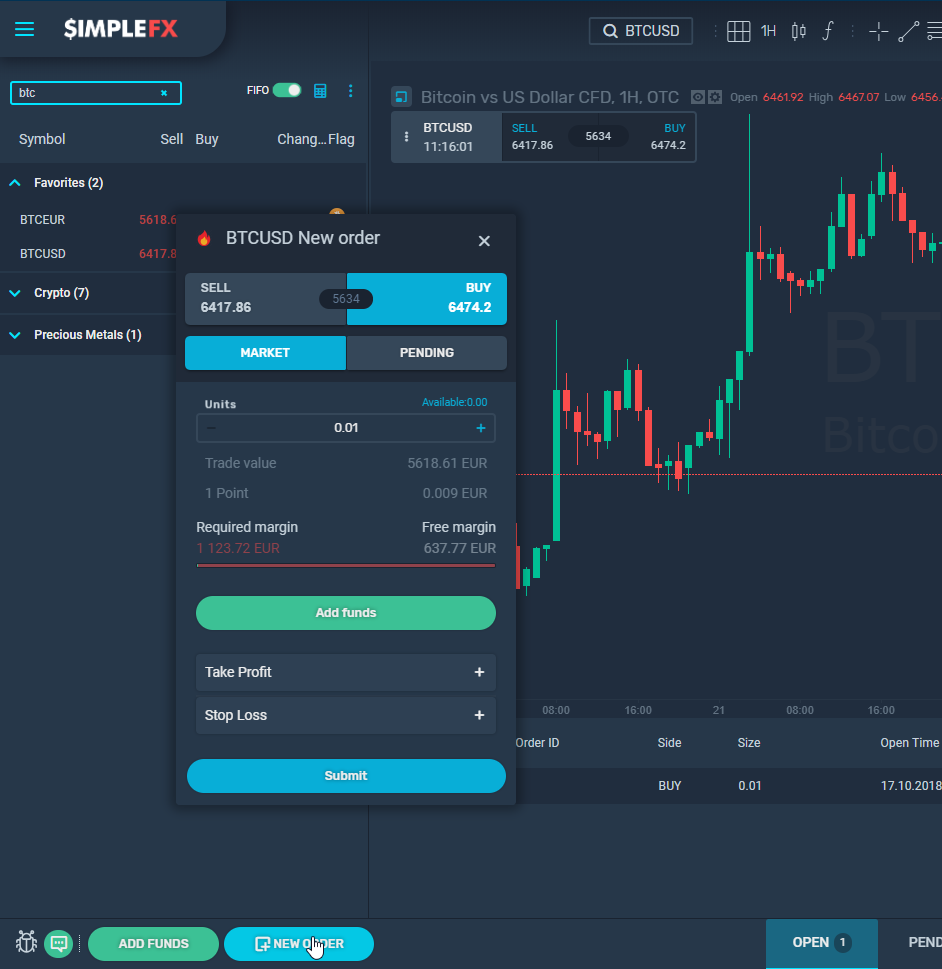The image size is (942, 969).
Task: Select the crosshair cursor tool
Action: (x=878, y=31)
